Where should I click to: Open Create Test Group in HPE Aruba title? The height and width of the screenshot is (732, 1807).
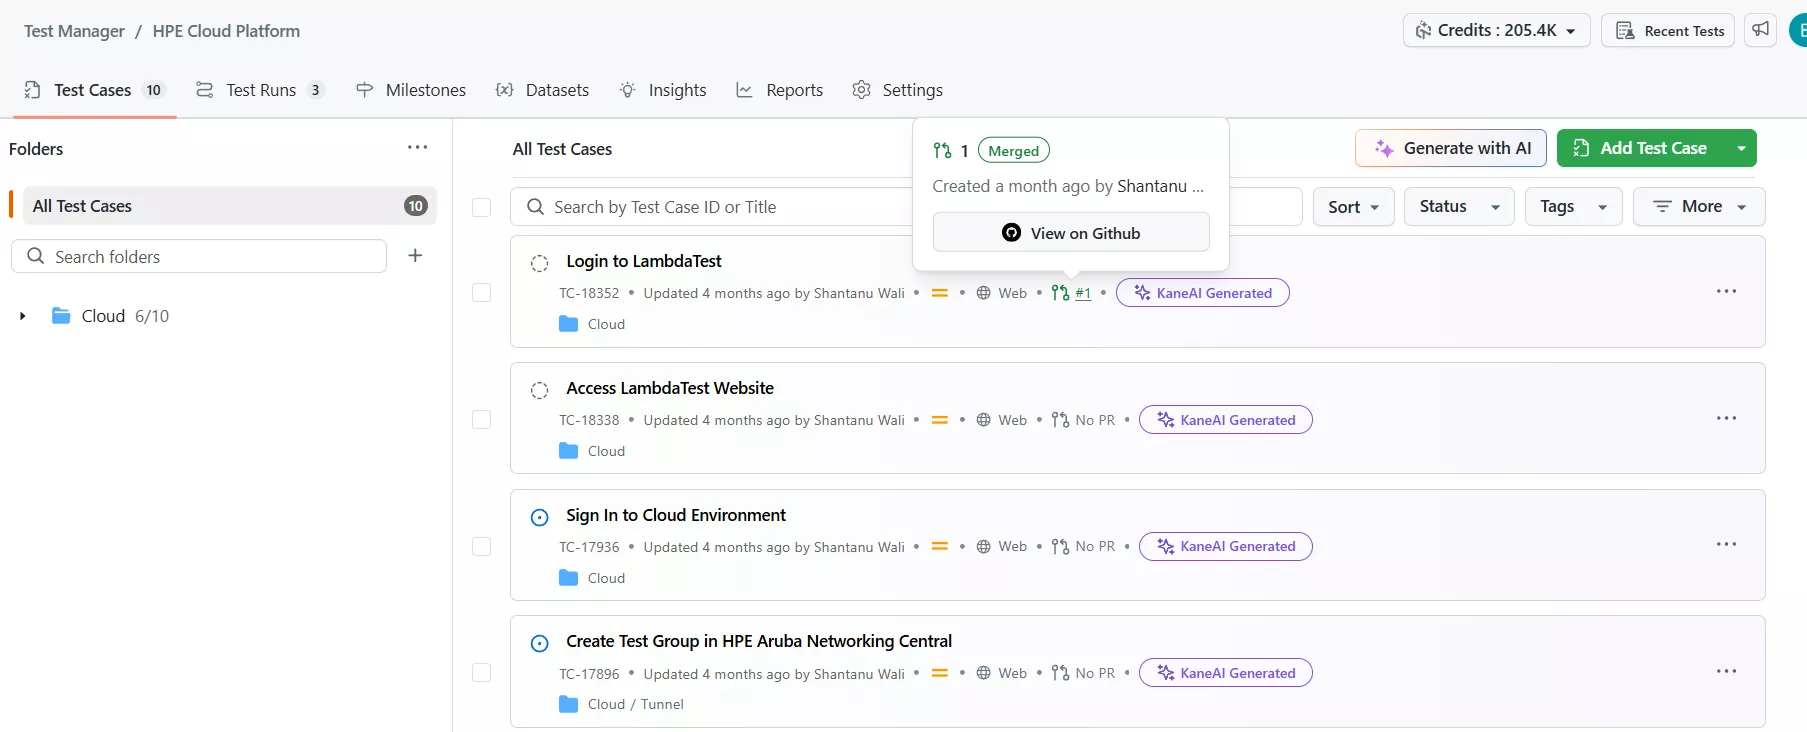[759, 641]
